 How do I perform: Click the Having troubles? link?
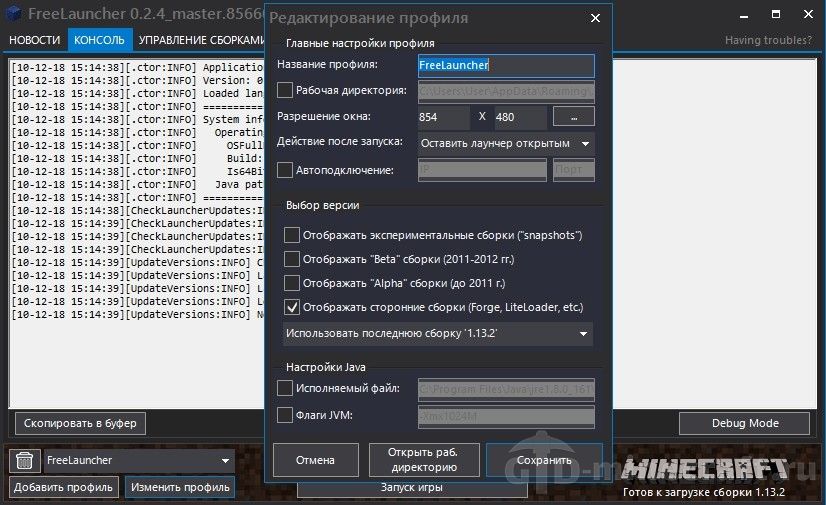click(768, 40)
